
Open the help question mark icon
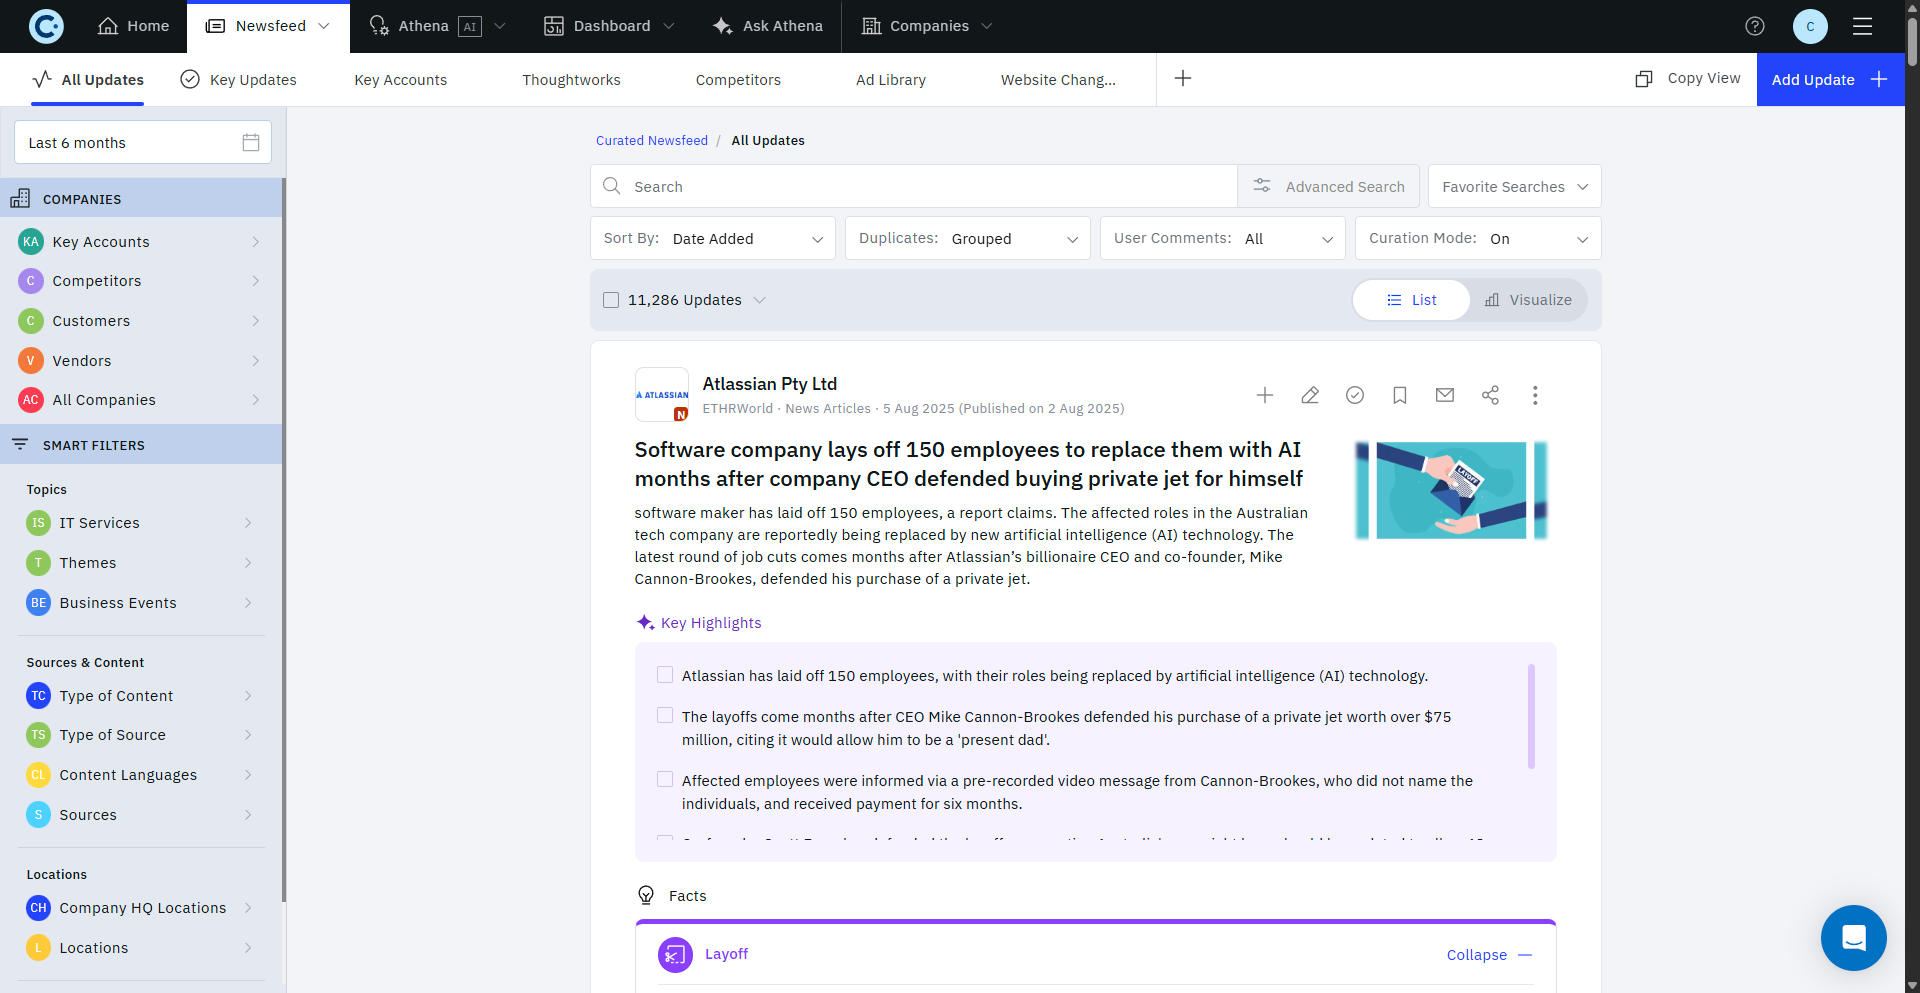[1755, 26]
